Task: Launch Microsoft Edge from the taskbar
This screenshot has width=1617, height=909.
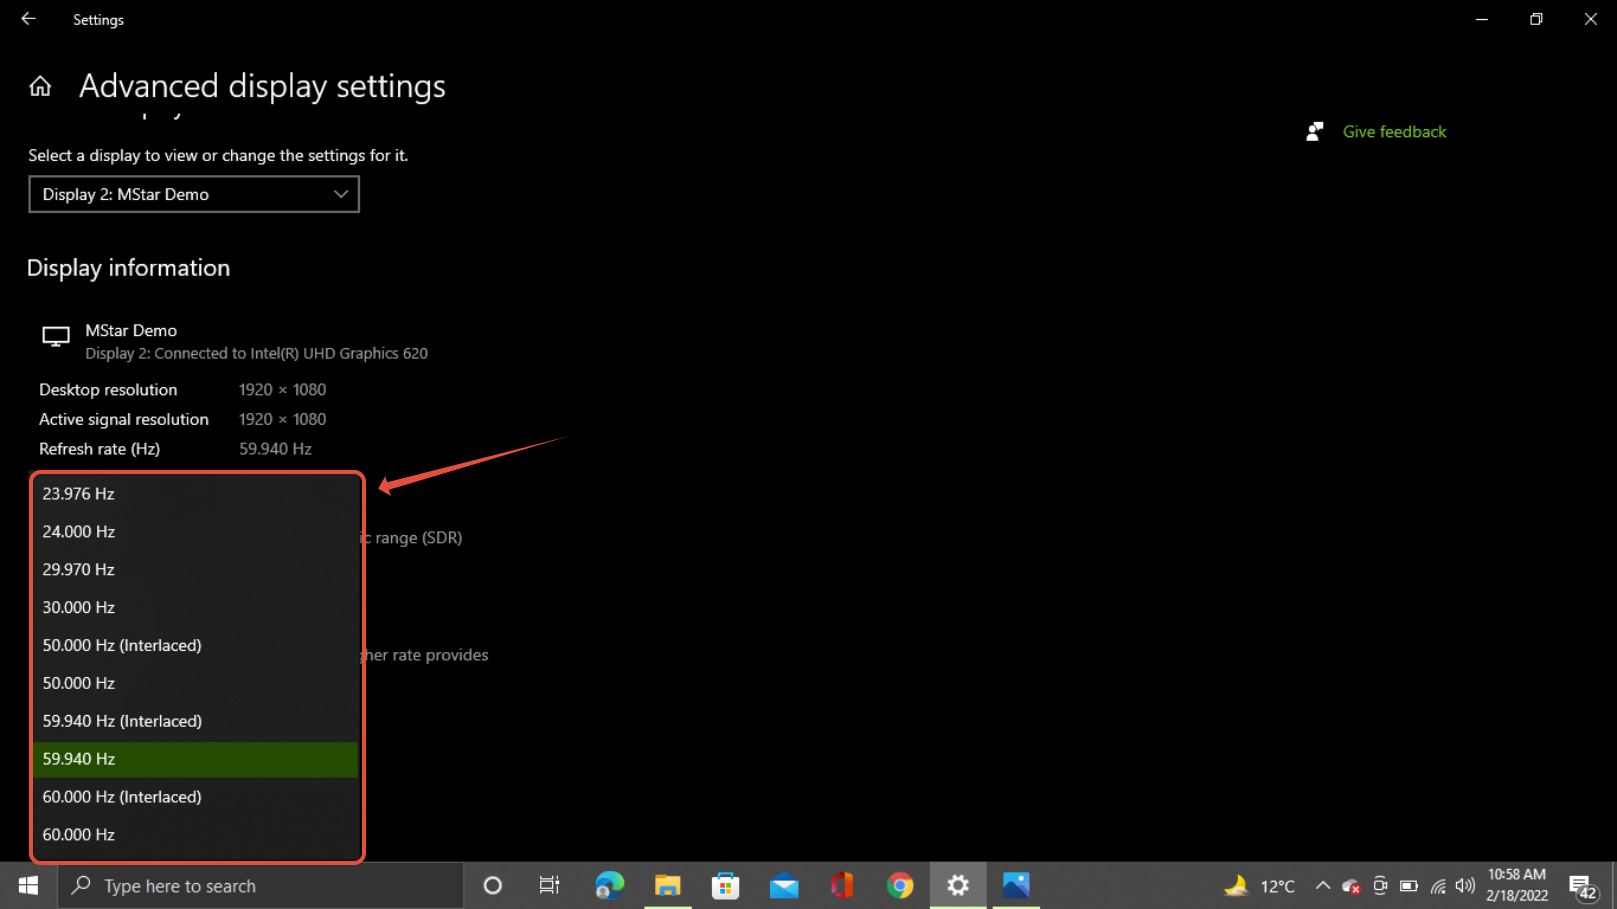Action: click(609, 886)
